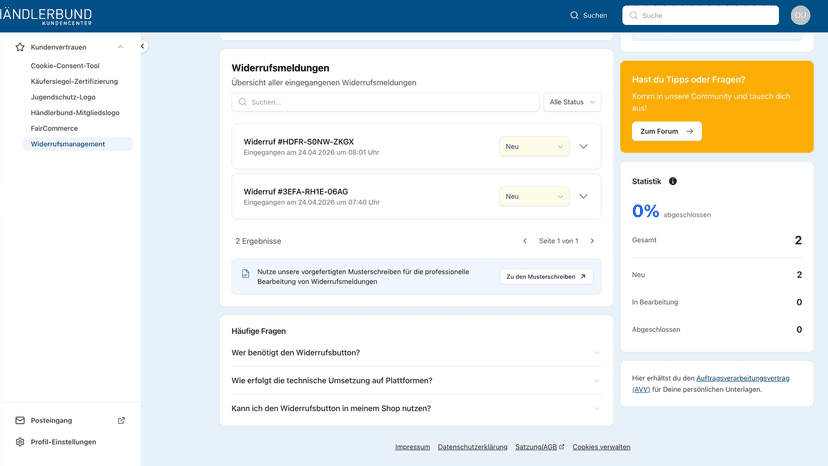
Task: Click 'Eingegangen am 24.04.2026 um 08:01 Uhr'
Action: click(312, 153)
